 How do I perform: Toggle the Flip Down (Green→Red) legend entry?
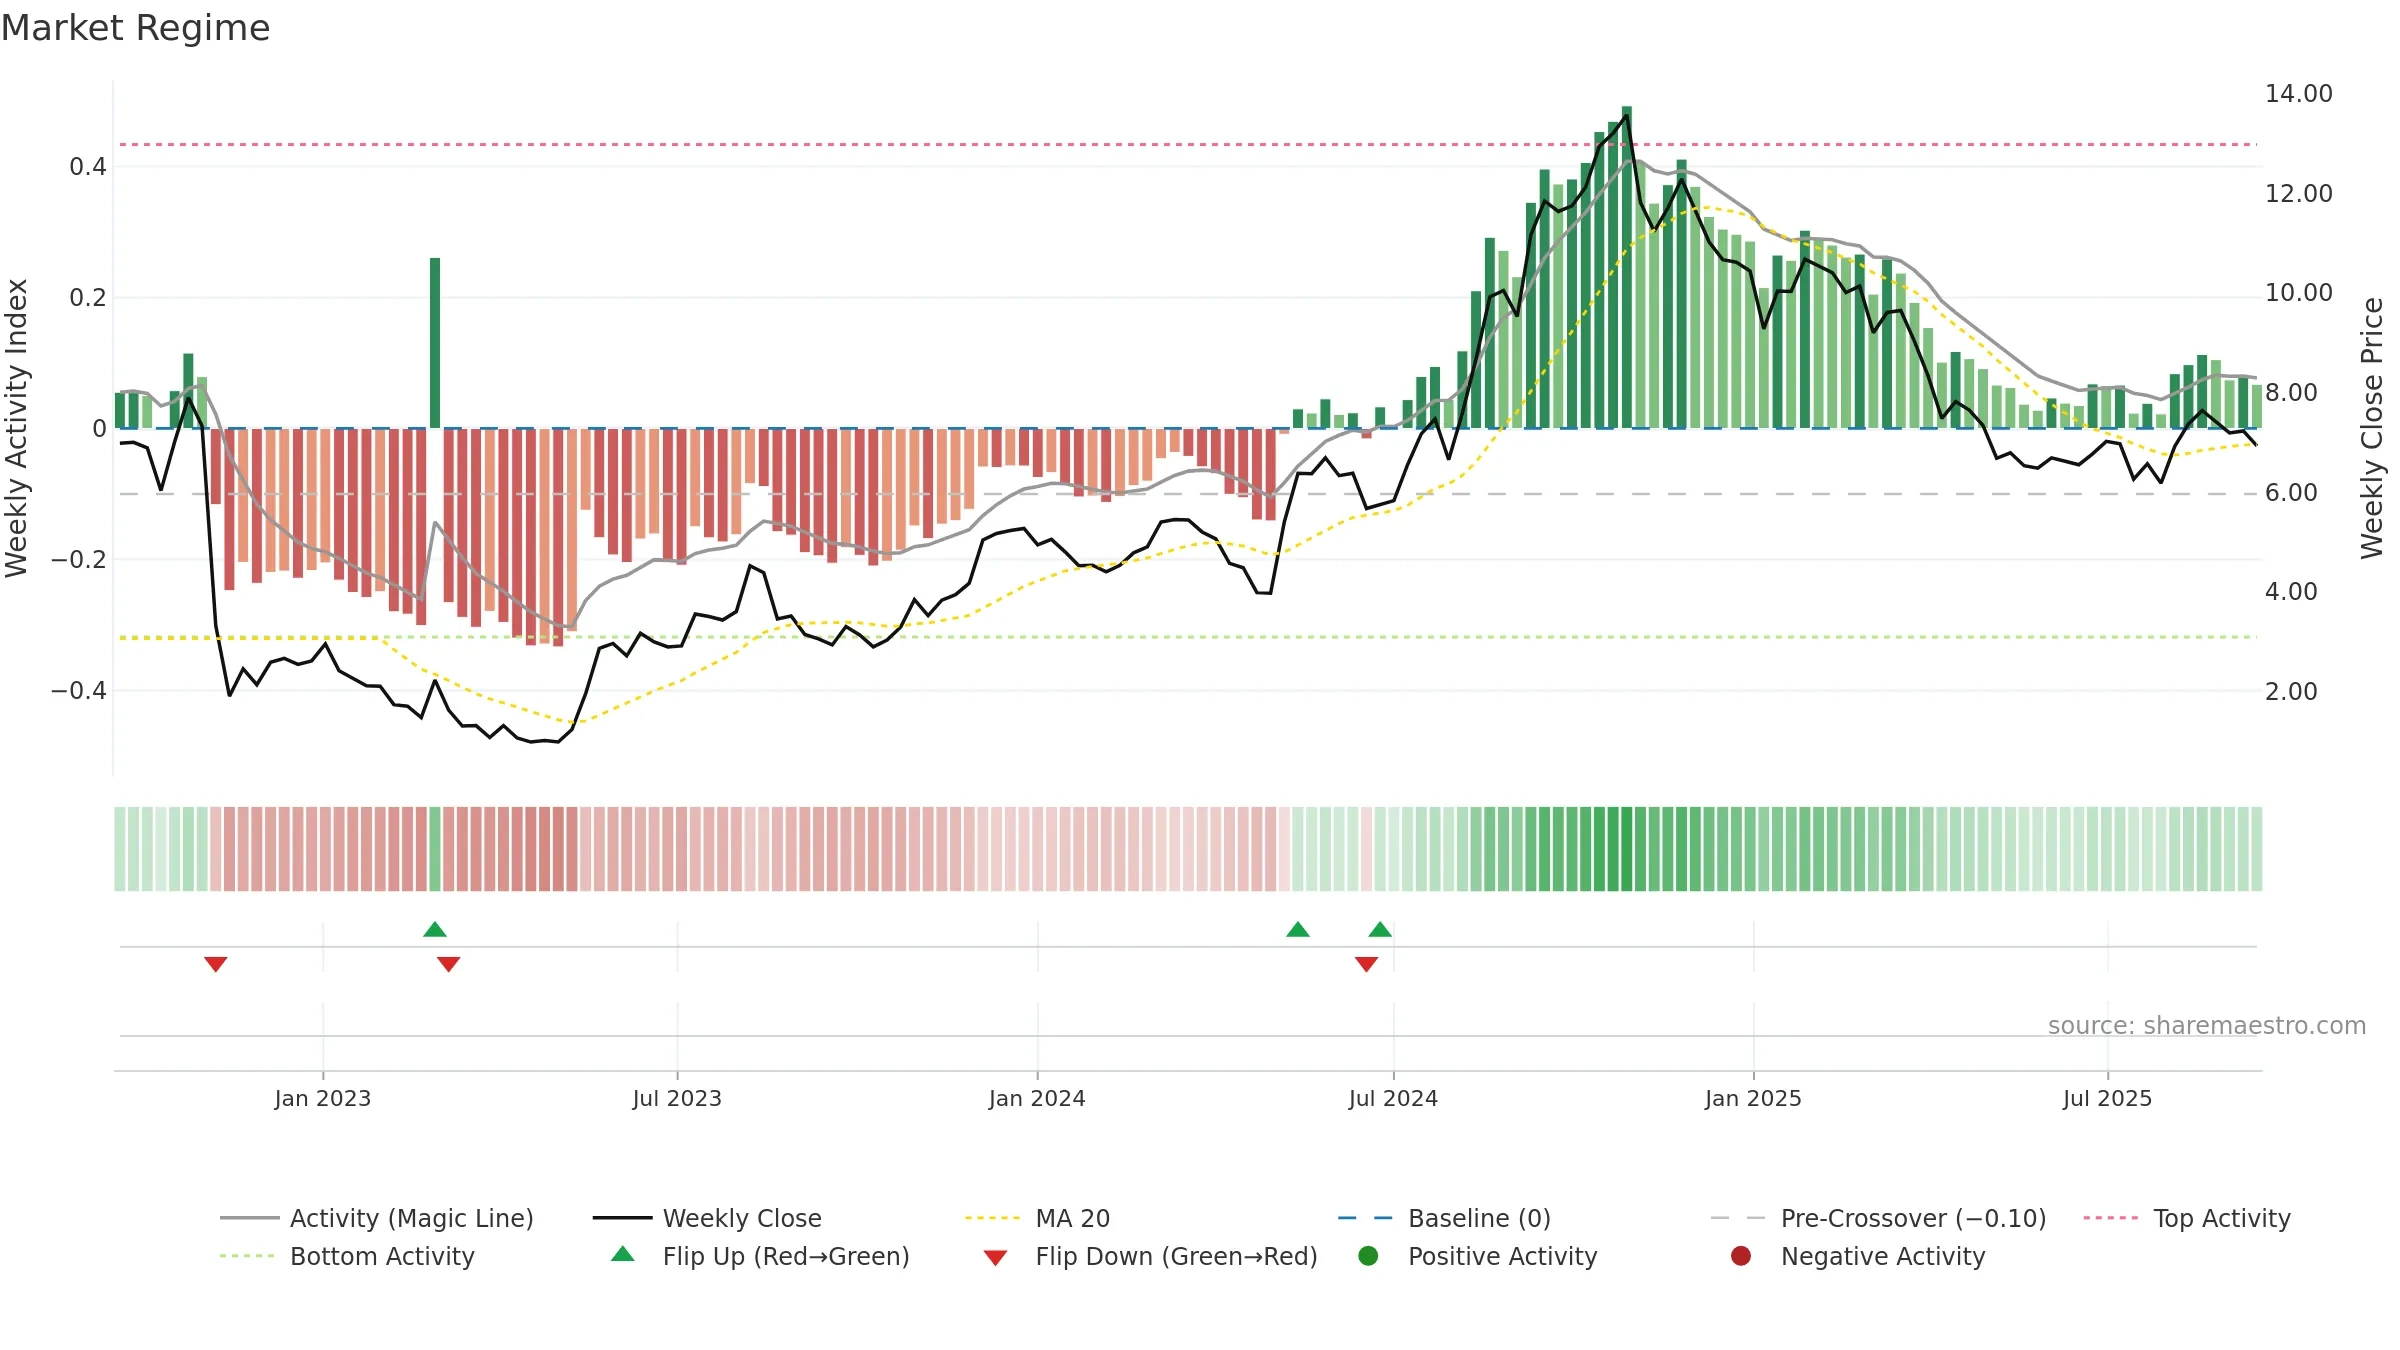[1150, 1256]
